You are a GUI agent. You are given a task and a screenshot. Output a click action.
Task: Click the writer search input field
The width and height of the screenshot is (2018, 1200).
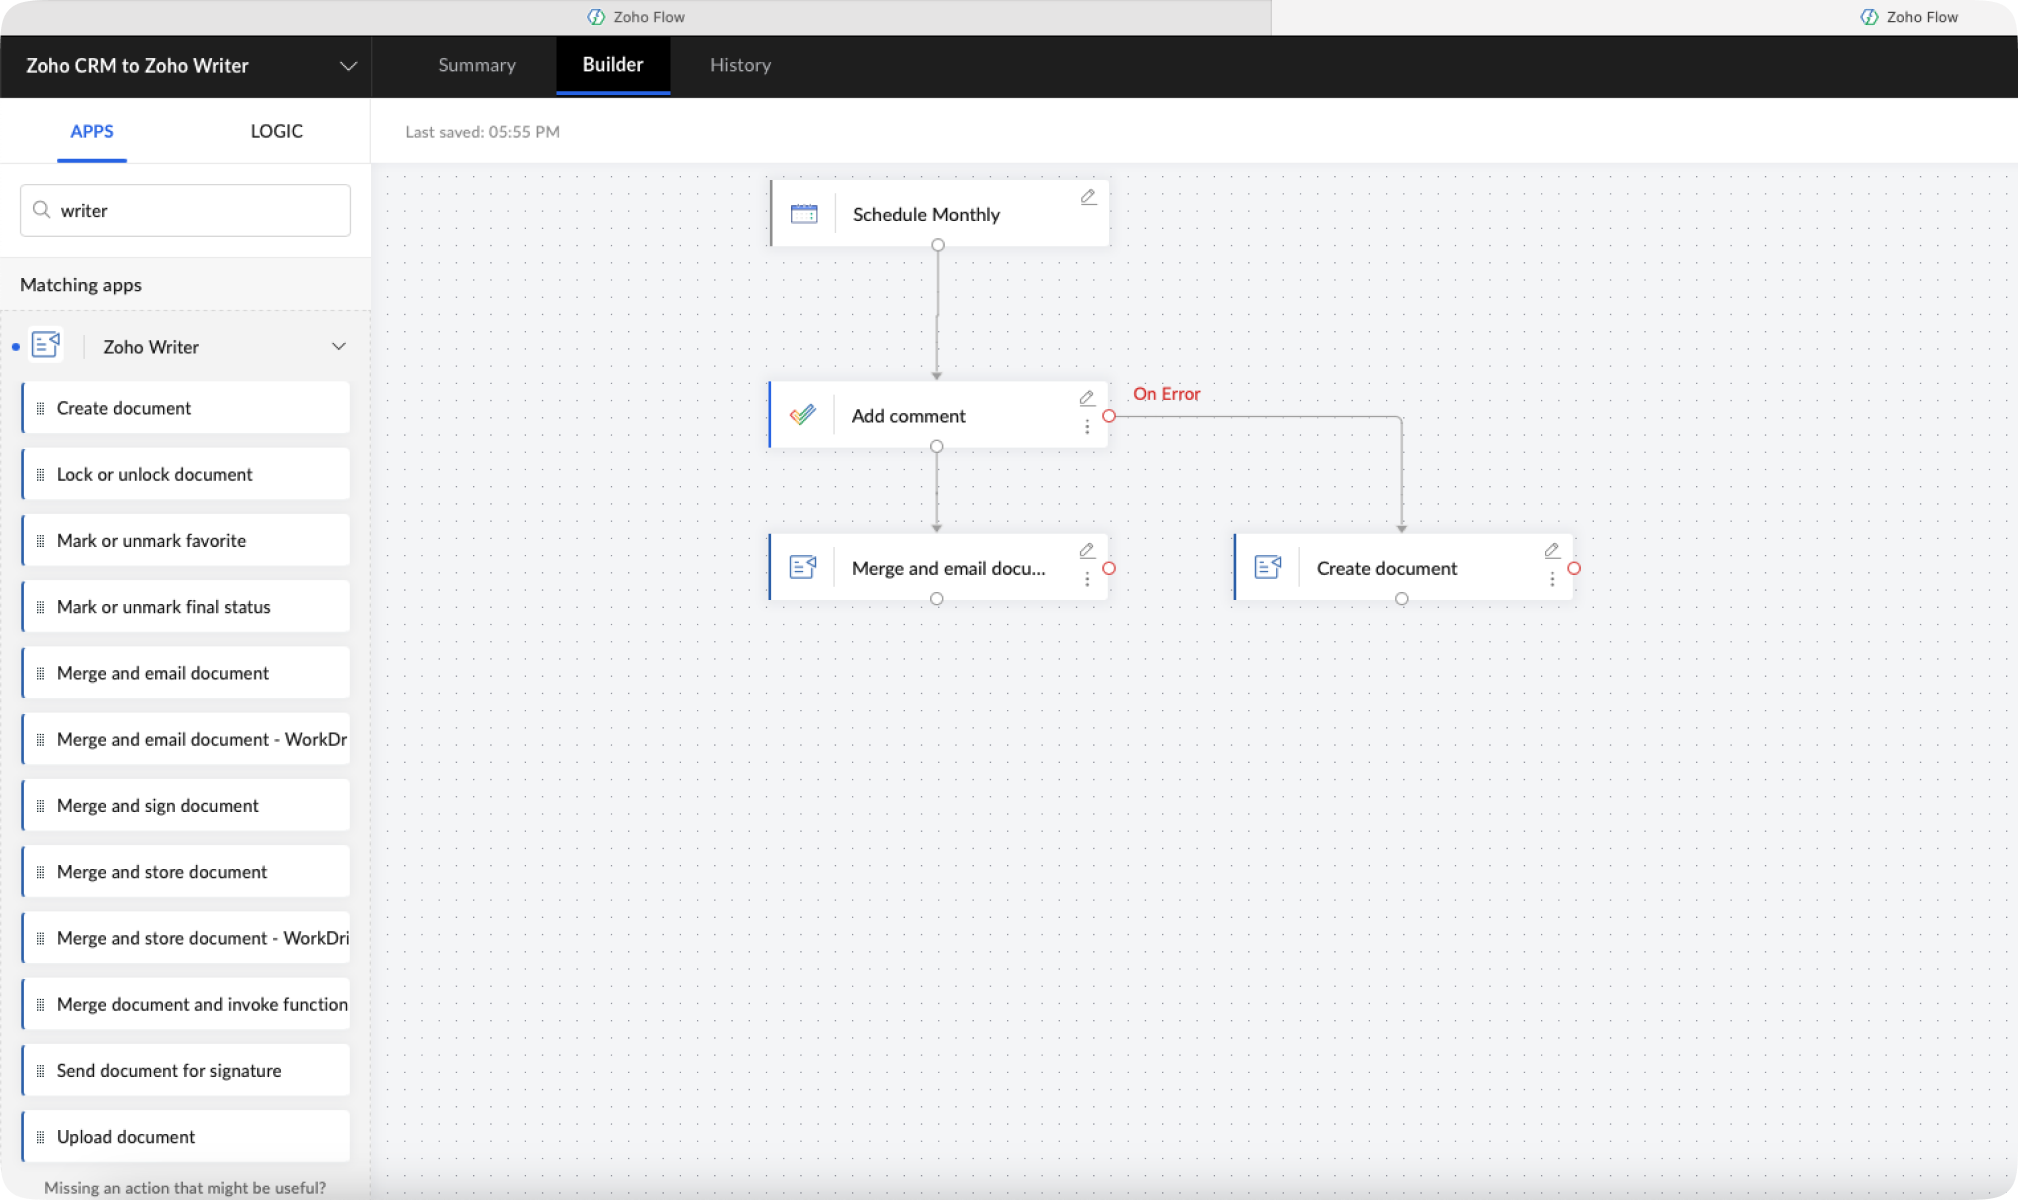[x=200, y=210]
